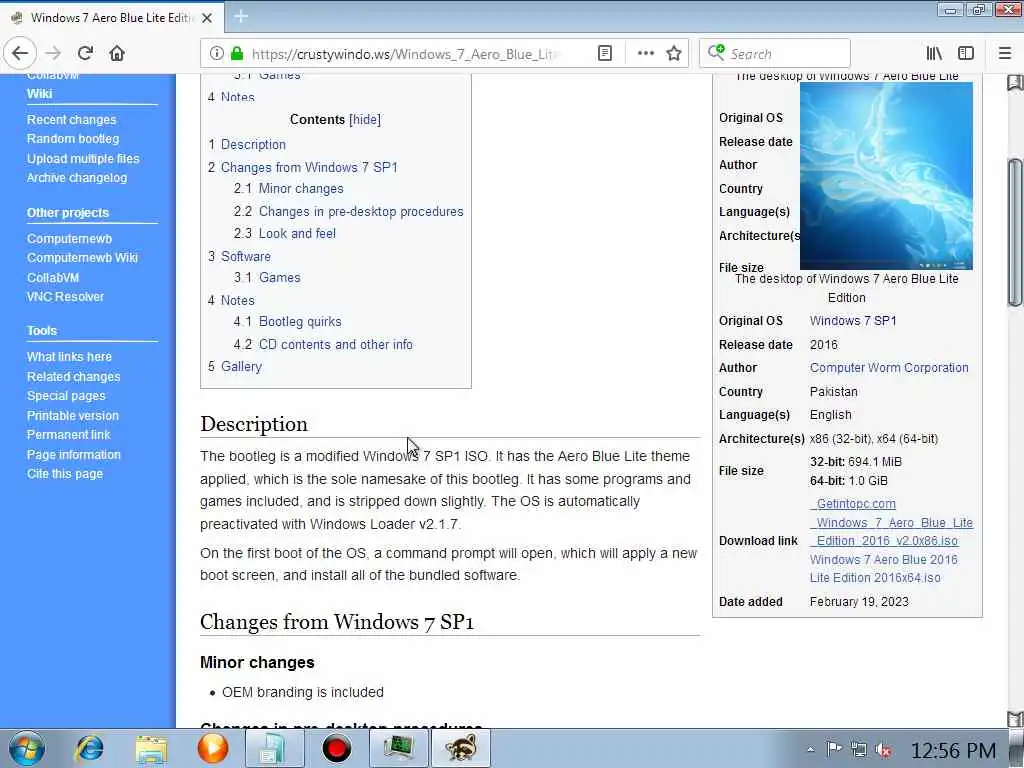Screen dimensions: 1024x768
Task: Click the URL address bar
Action: [405, 54]
